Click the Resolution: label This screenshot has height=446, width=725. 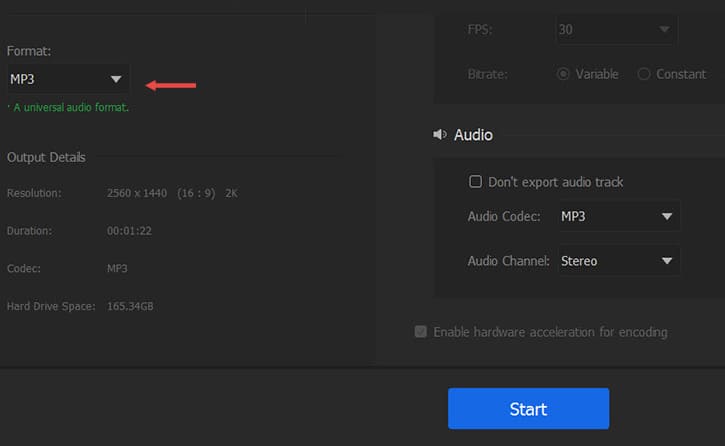(34, 193)
